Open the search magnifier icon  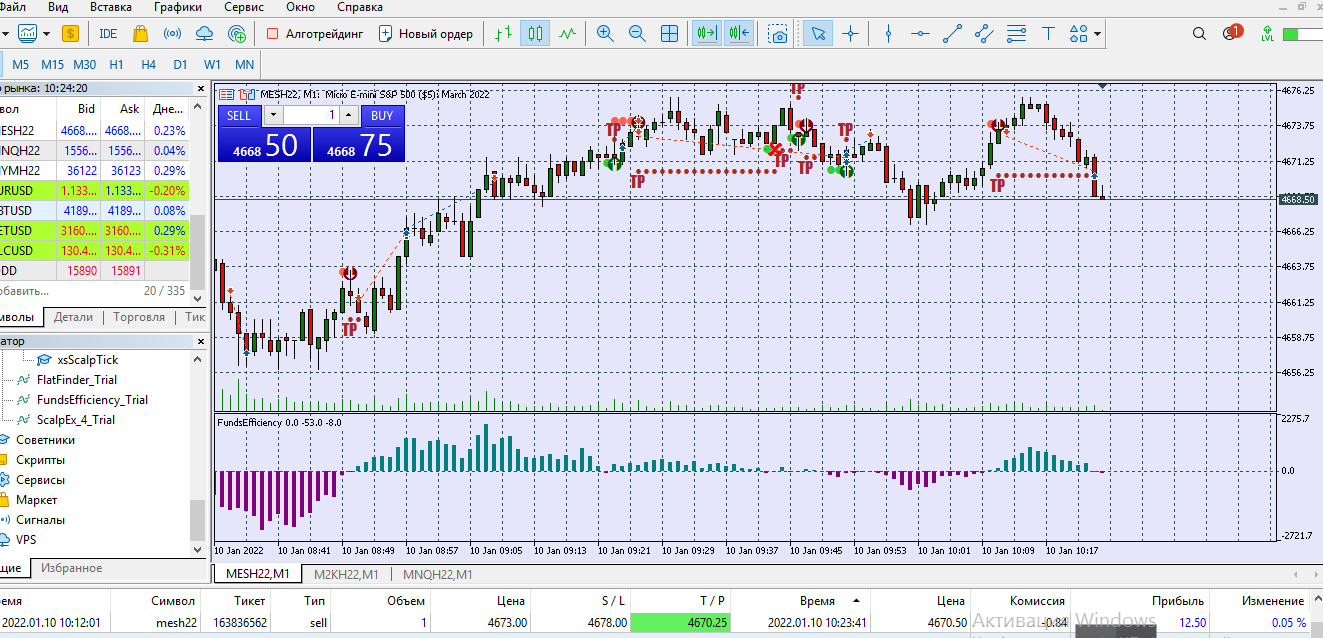point(1200,33)
